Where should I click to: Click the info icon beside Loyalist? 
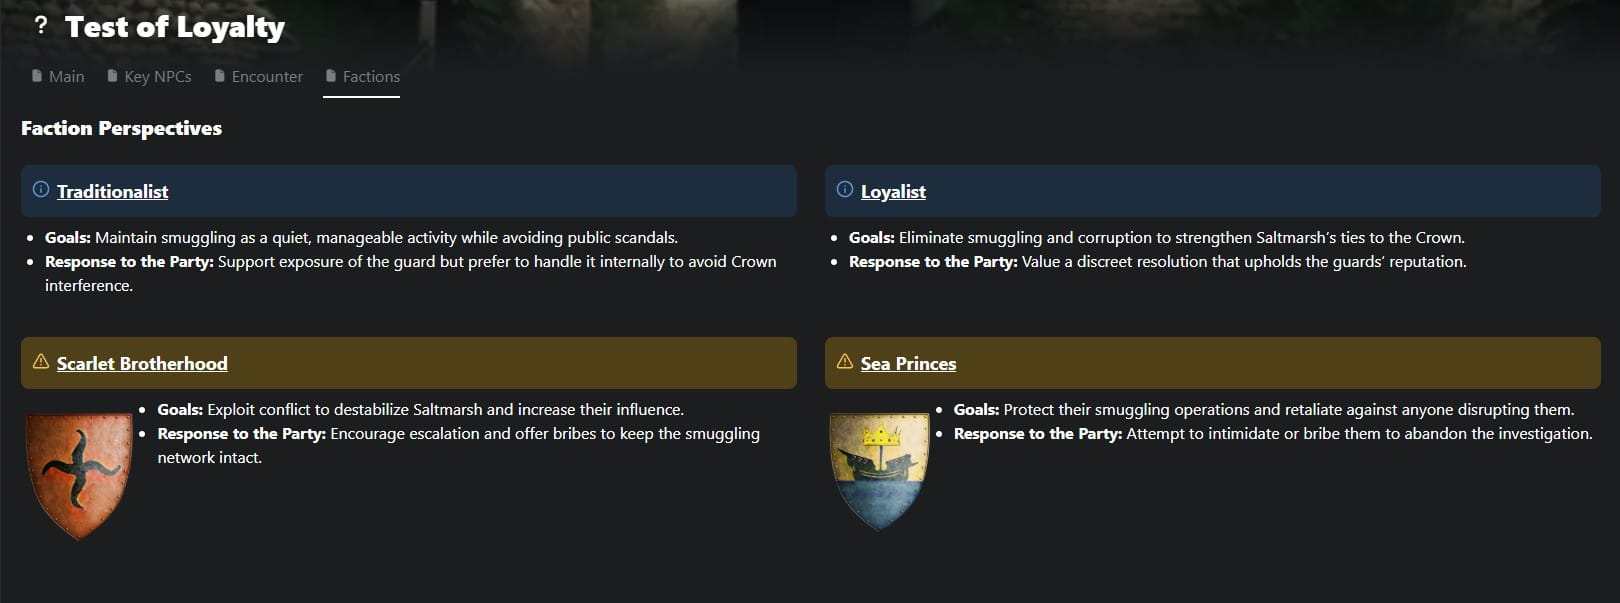[845, 190]
